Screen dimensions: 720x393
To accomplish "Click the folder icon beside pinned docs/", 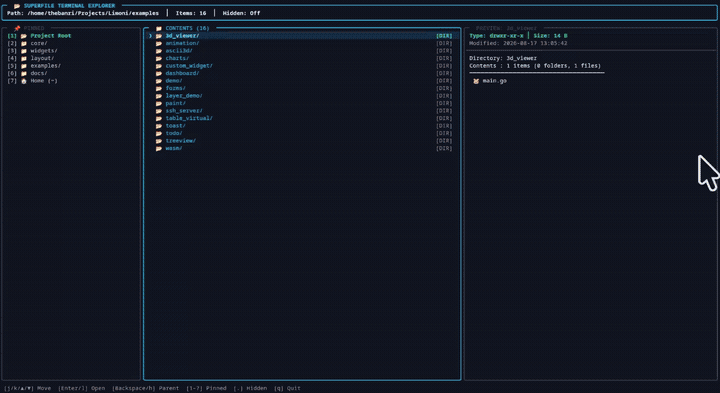I will point(24,73).
